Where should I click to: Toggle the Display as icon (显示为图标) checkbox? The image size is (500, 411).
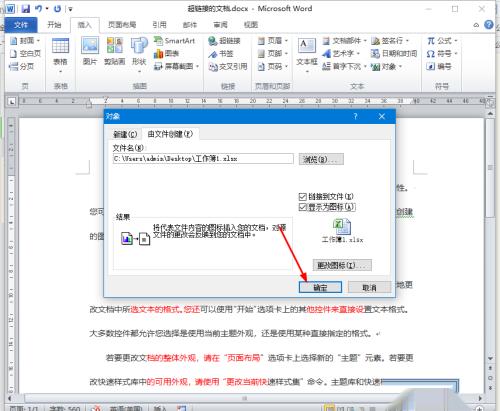coord(303,207)
